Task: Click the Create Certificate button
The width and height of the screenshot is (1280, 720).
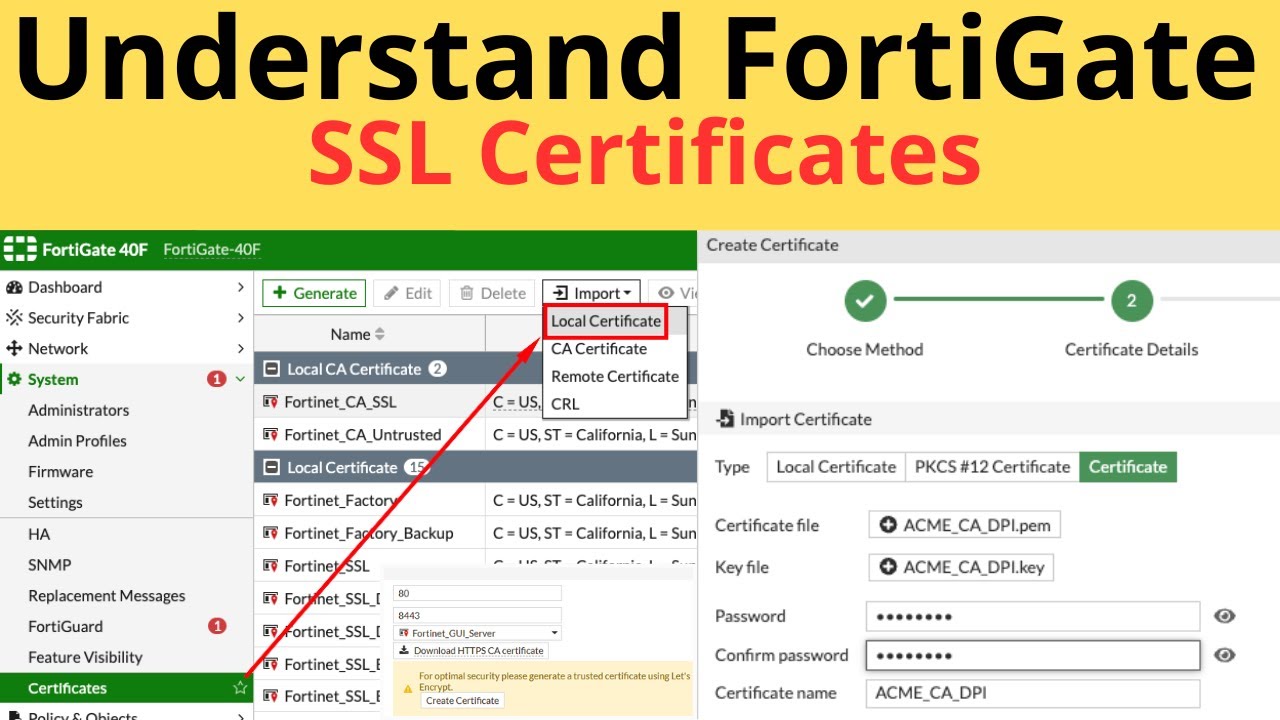Action: point(462,701)
